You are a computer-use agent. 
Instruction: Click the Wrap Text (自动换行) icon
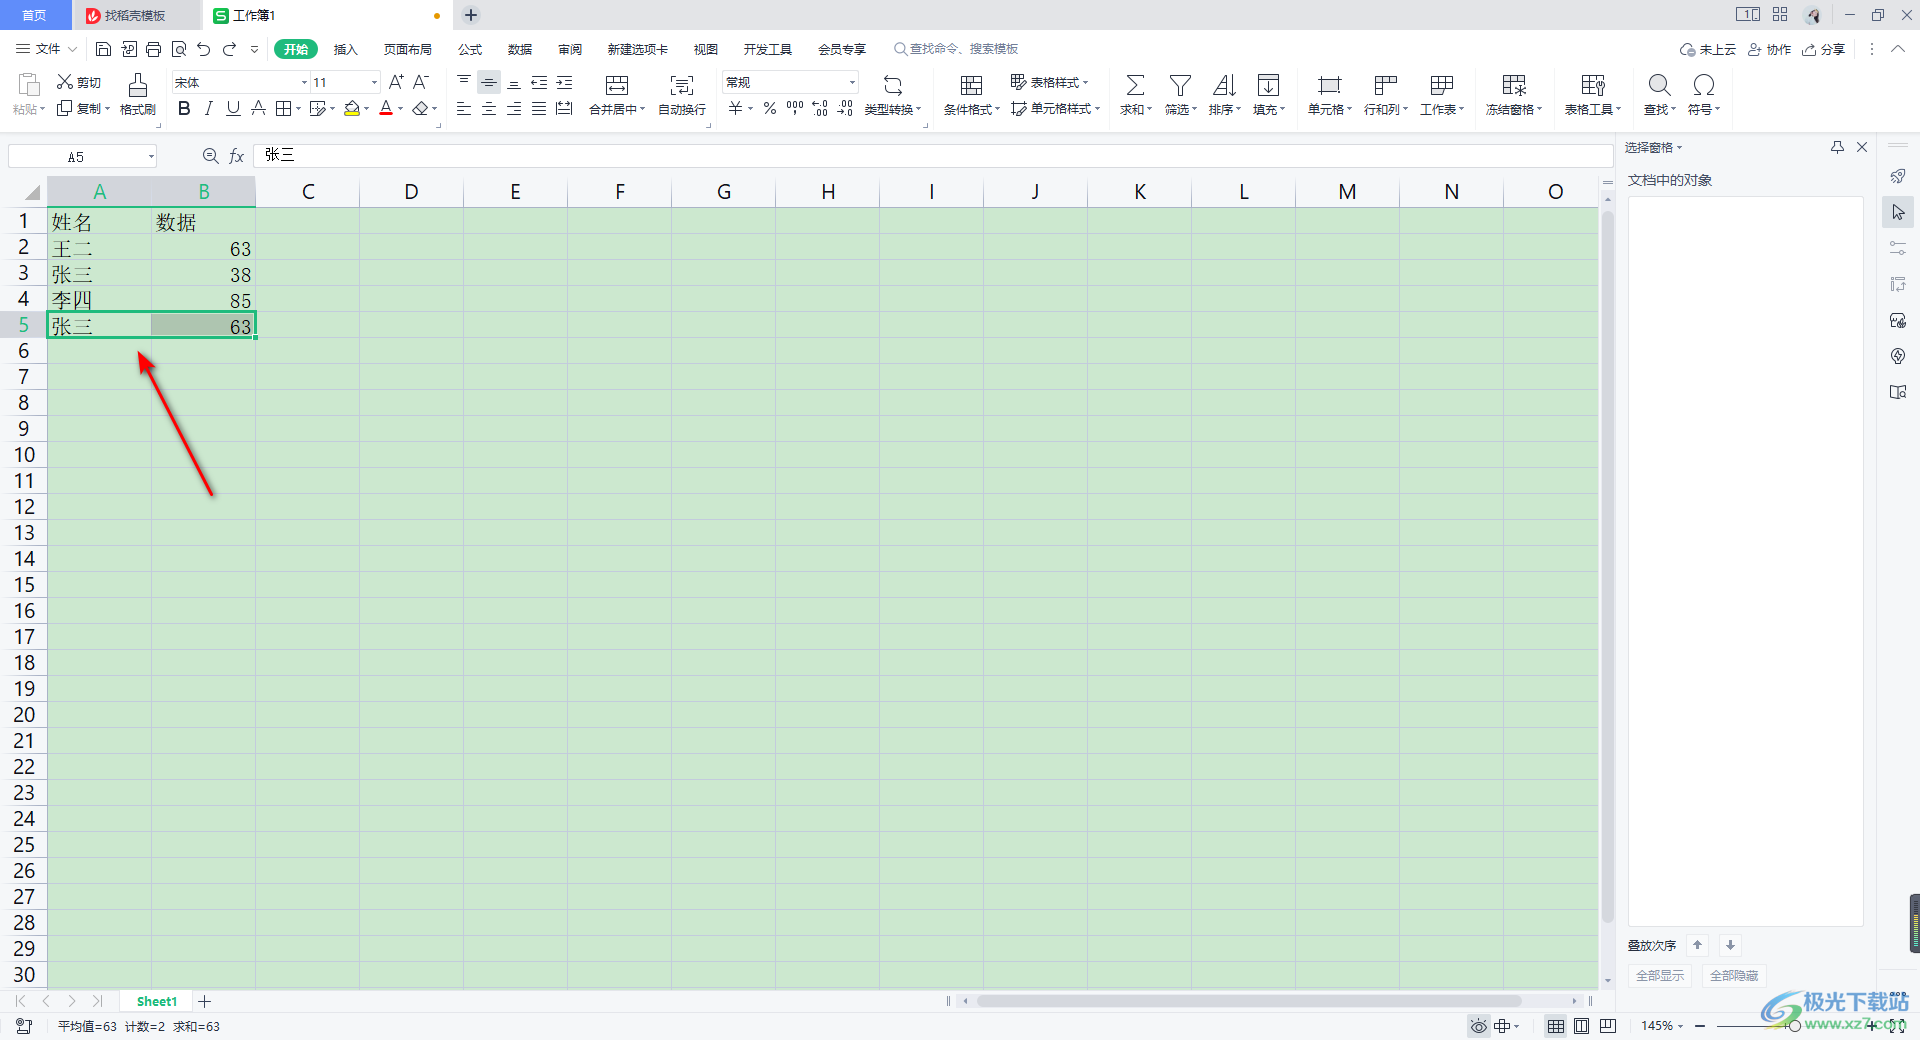point(682,85)
